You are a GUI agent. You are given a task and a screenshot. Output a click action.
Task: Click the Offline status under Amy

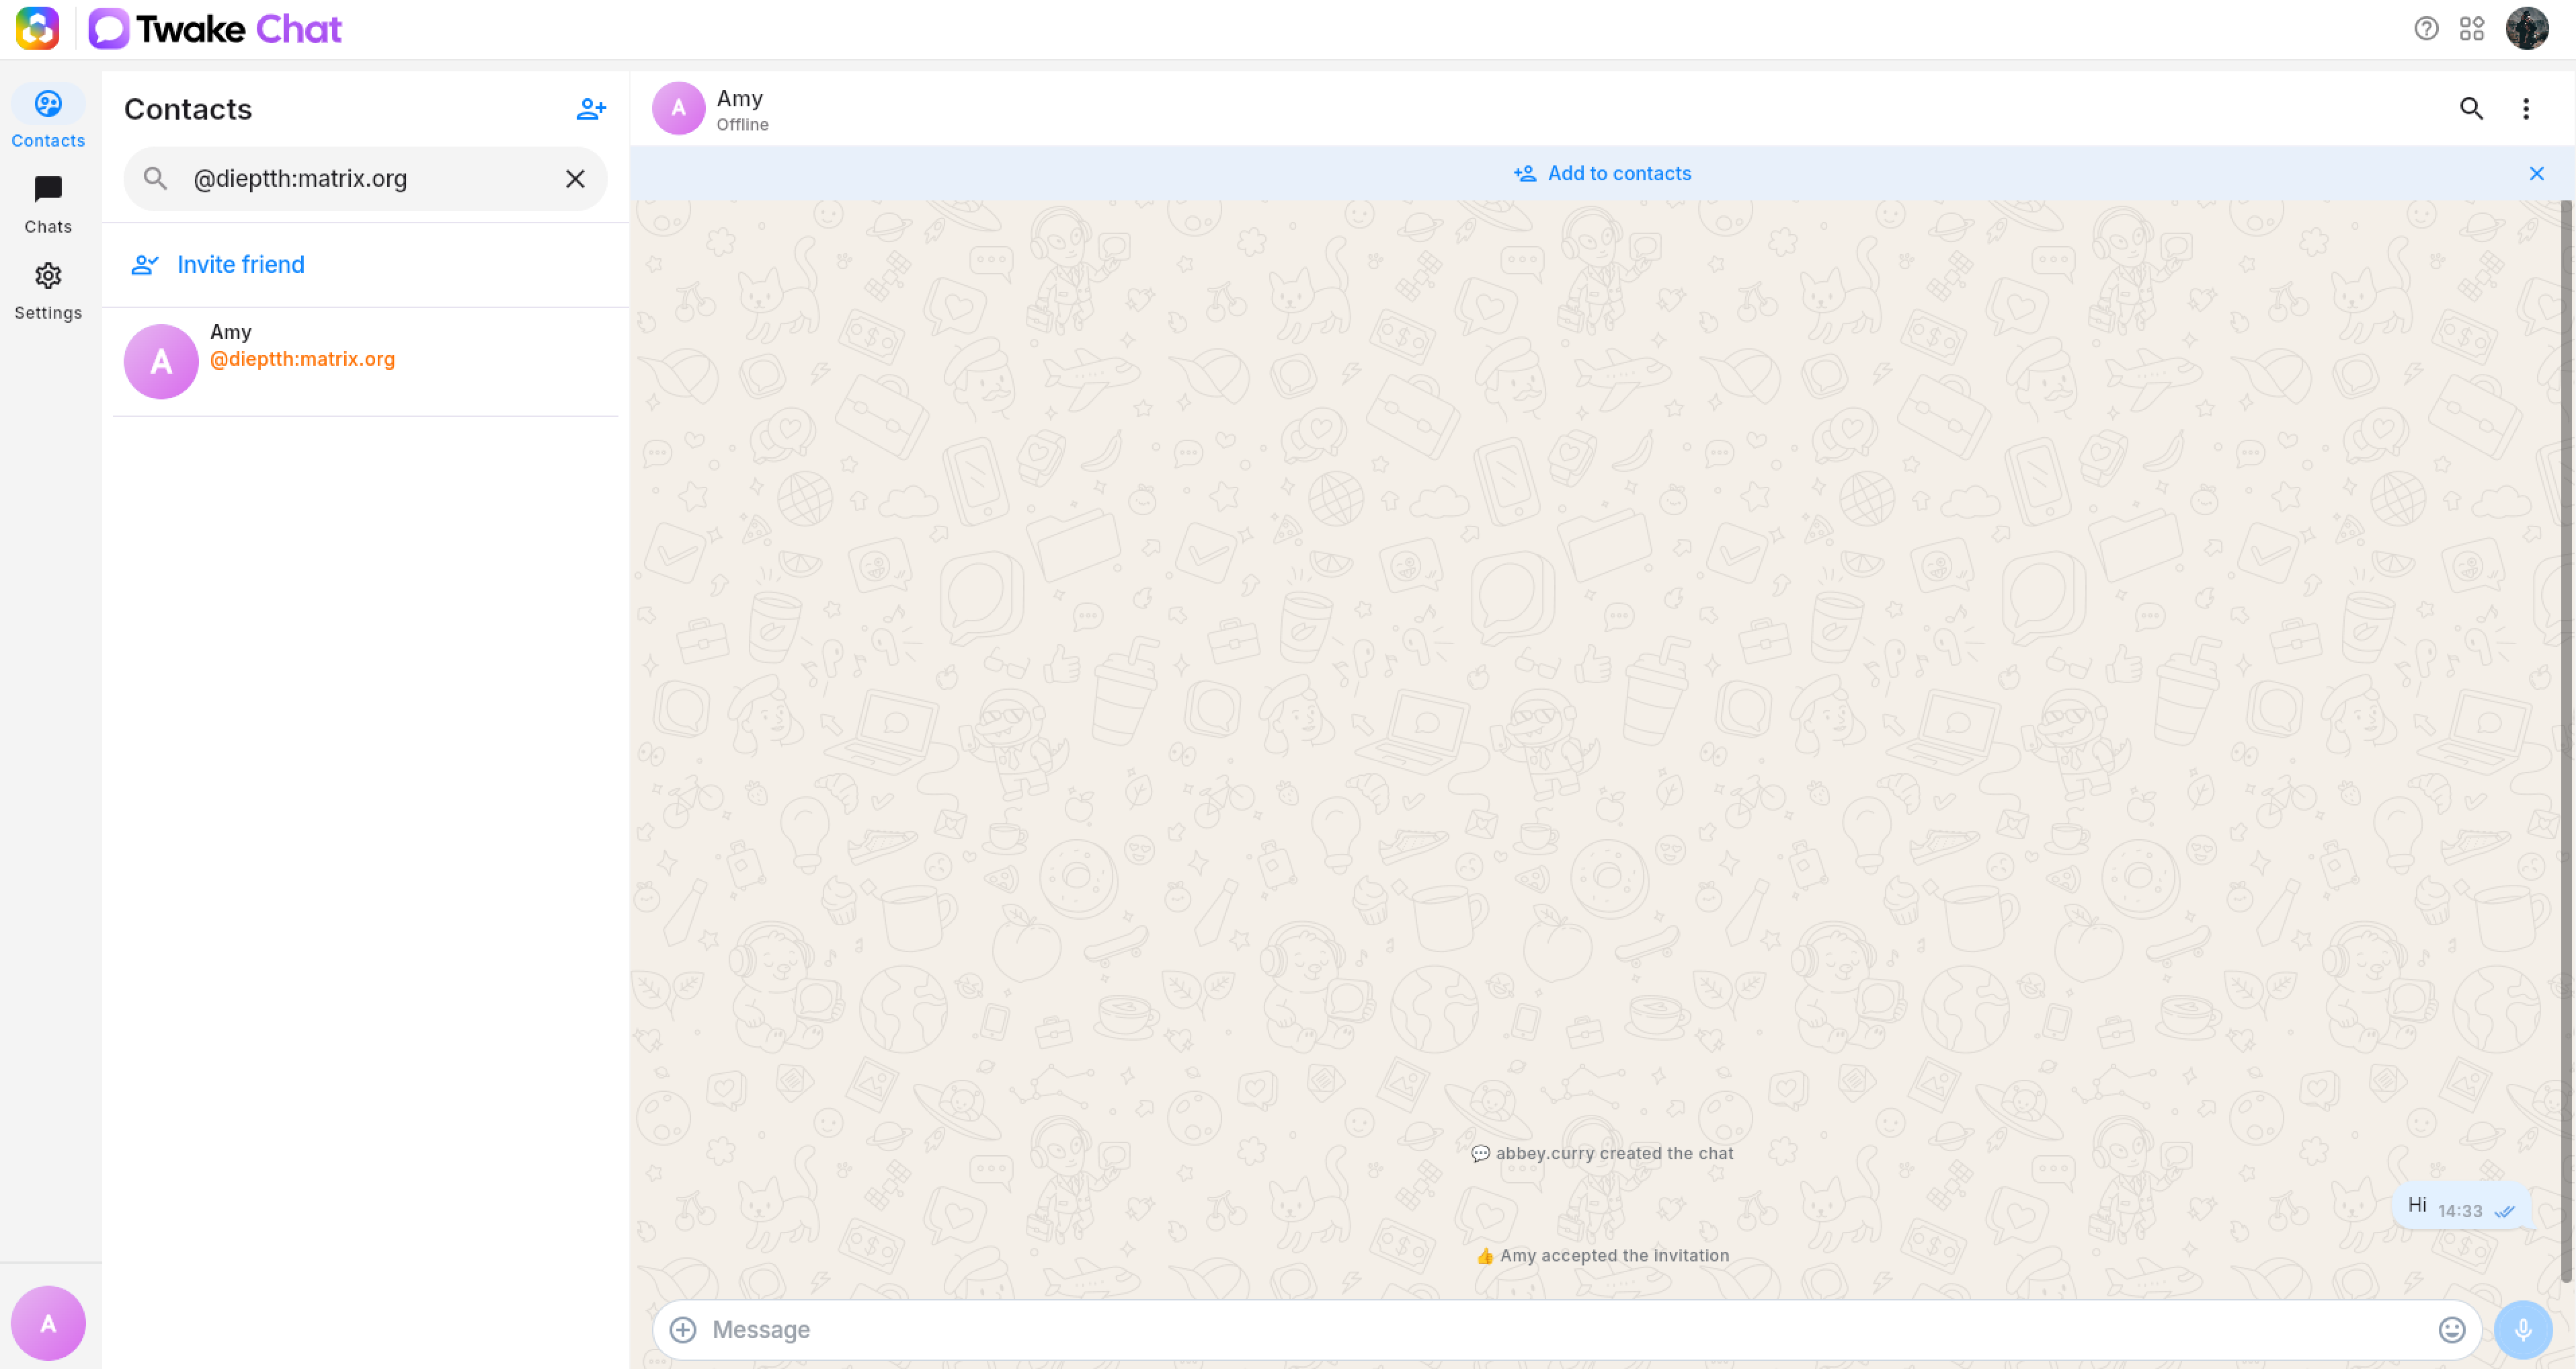coord(743,124)
